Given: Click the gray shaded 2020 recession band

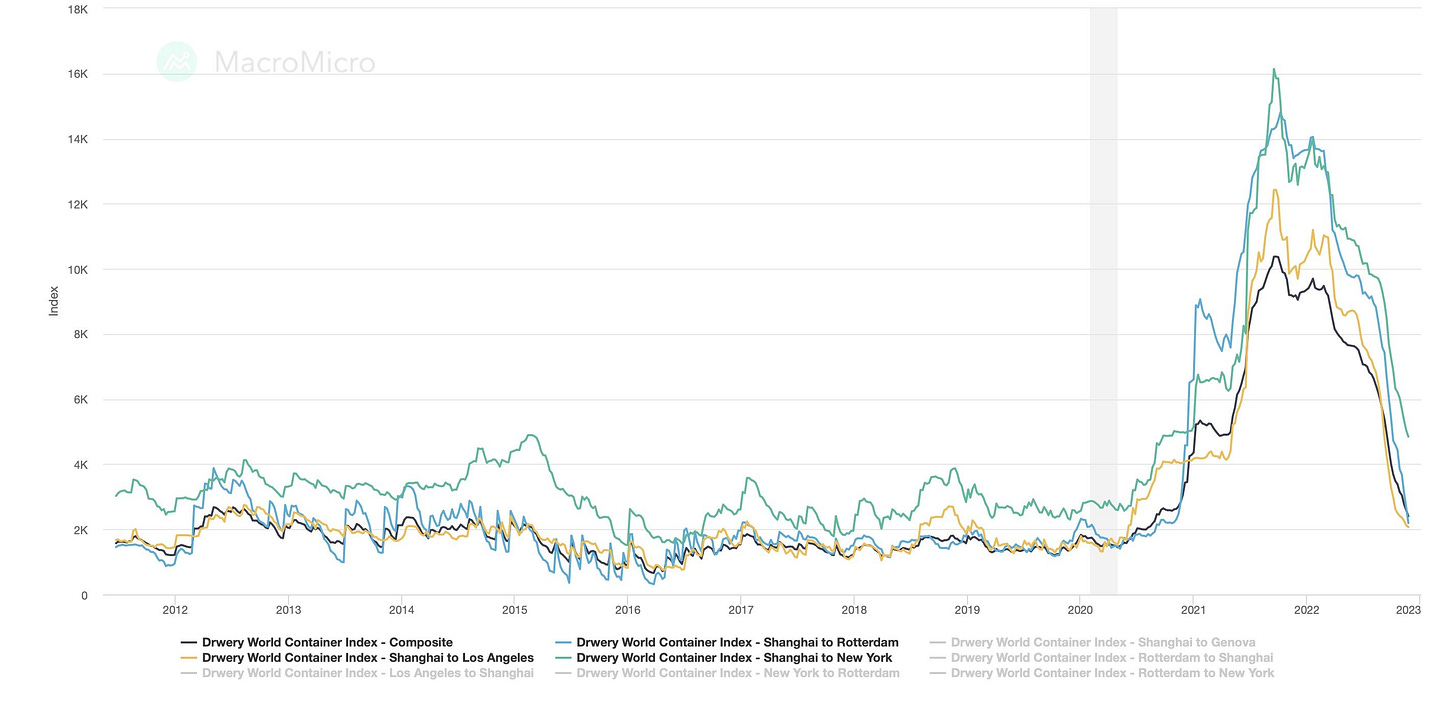Looking at the screenshot, I should (1103, 300).
